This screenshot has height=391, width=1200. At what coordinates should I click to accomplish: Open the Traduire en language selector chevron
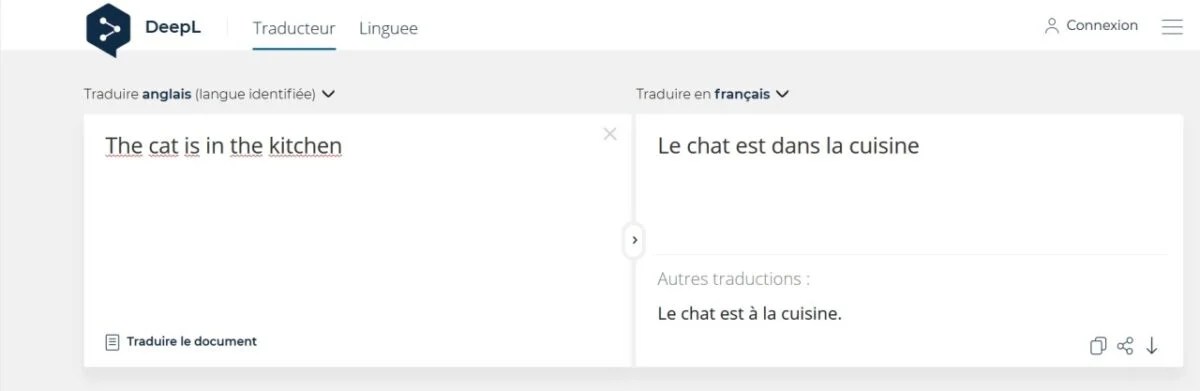coord(782,94)
